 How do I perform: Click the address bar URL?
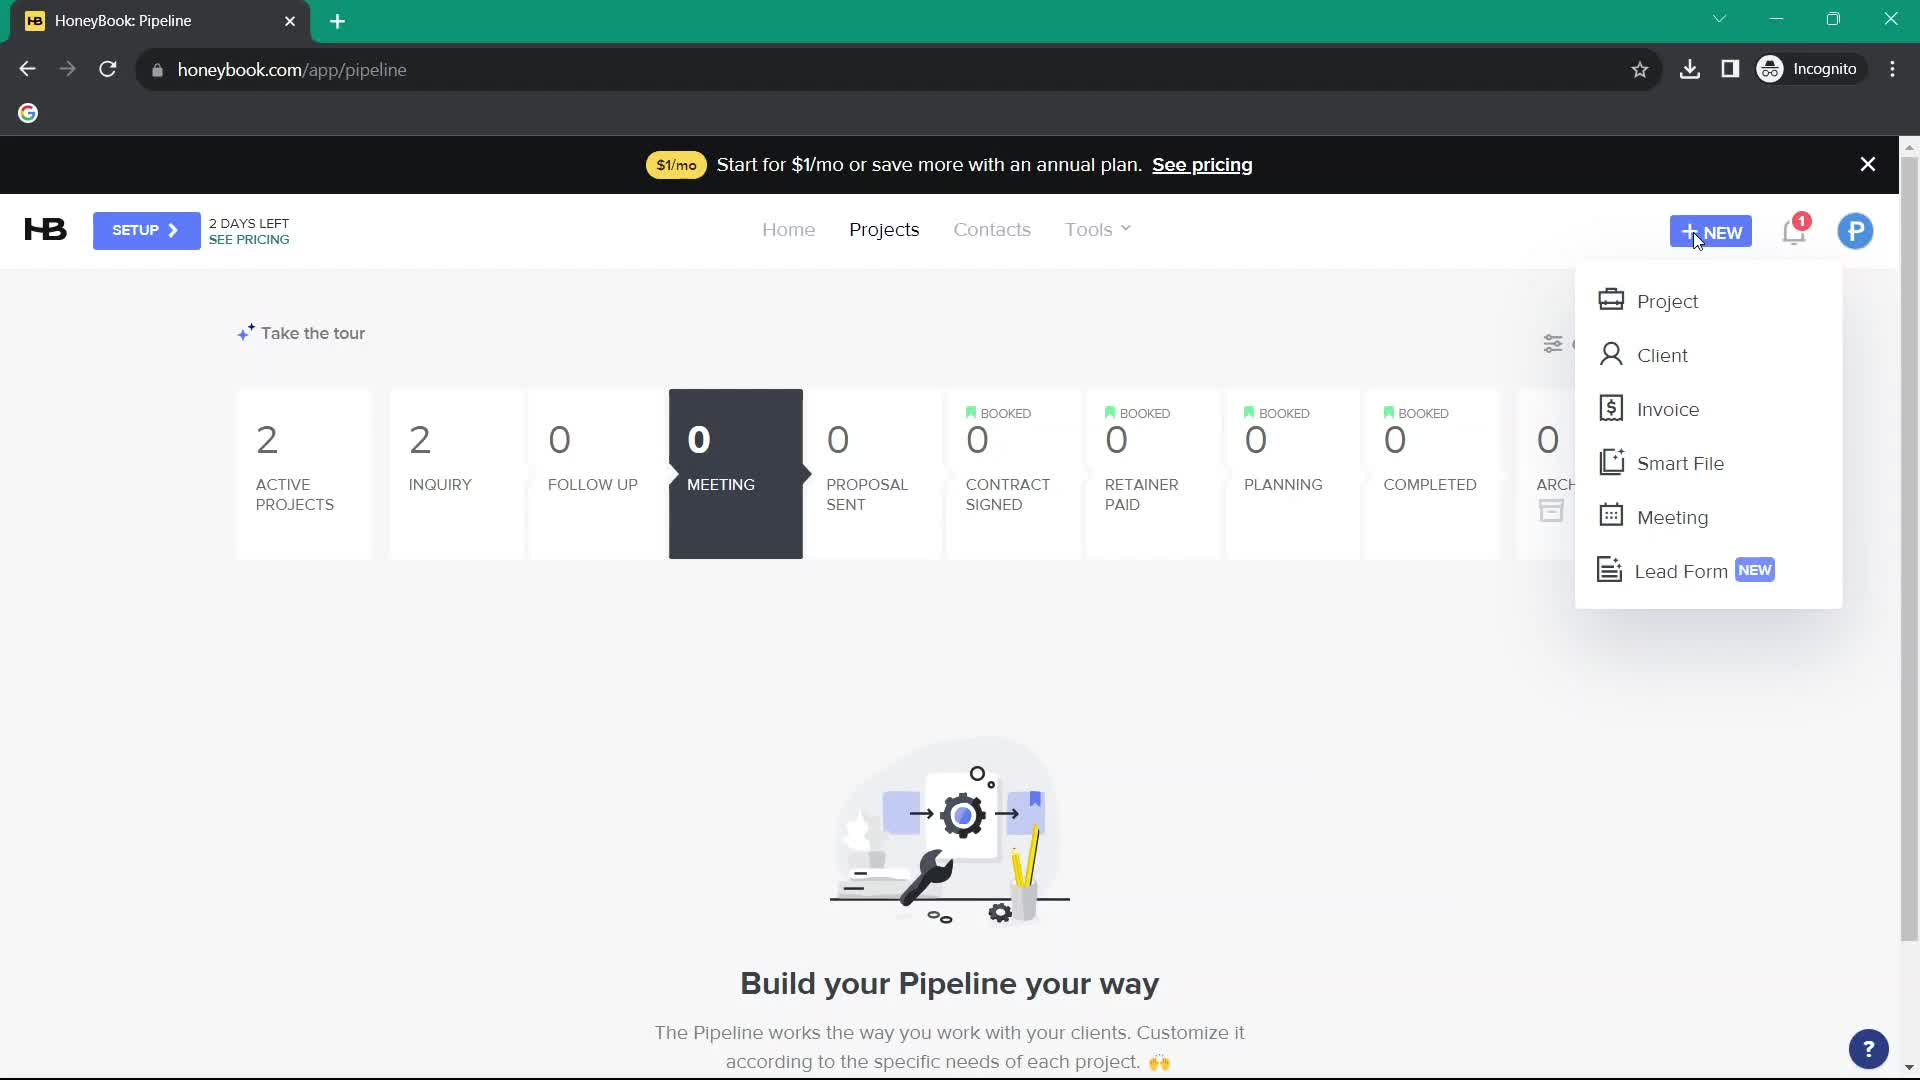pyautogui.click(x=292, y=70)
